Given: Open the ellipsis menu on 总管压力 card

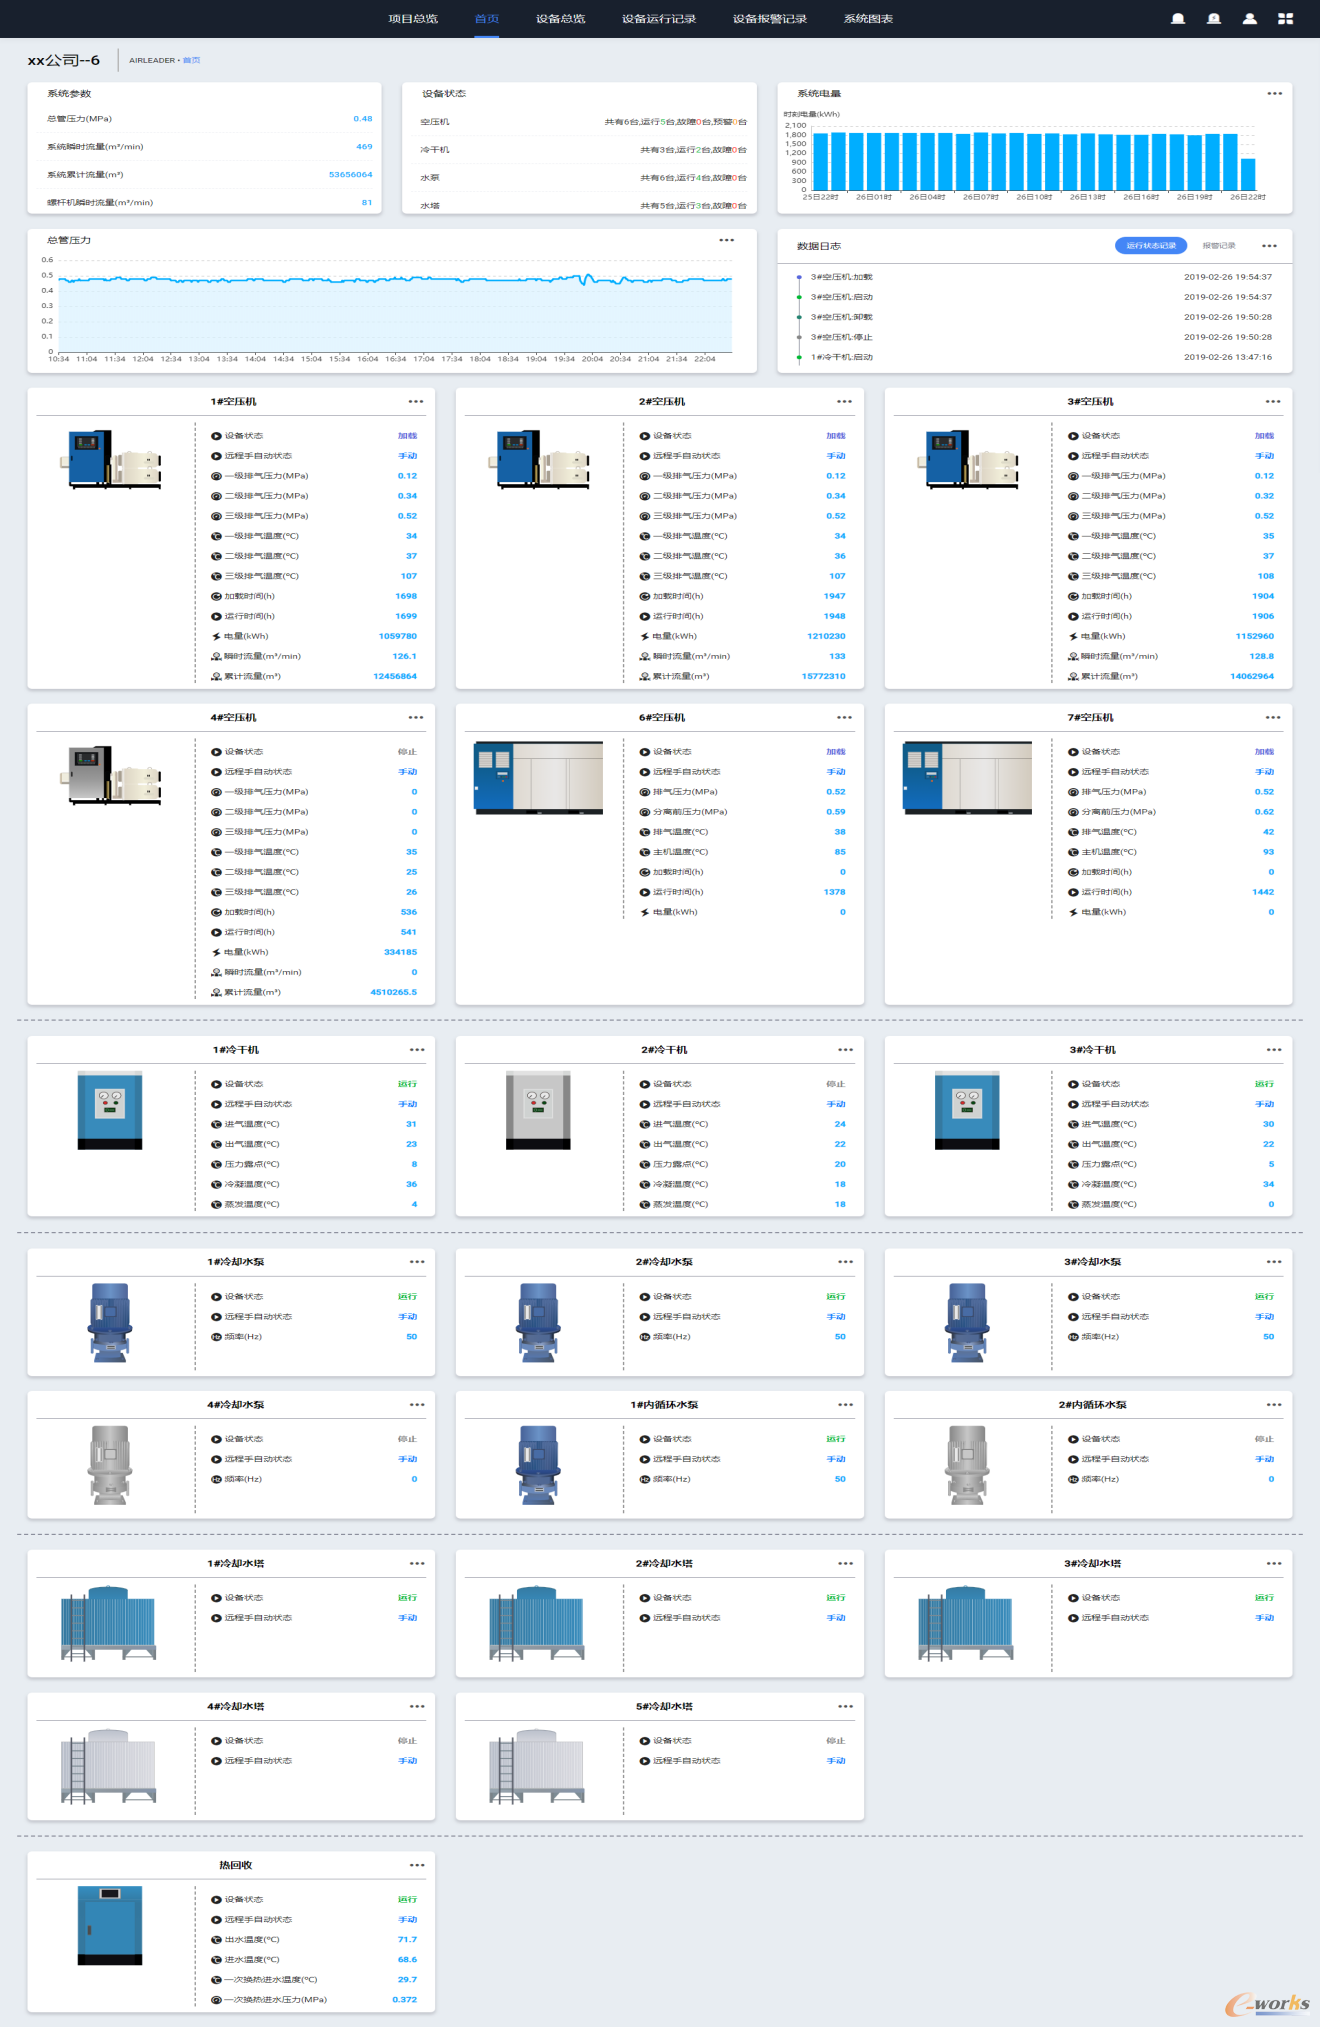Looking at the screenshot, I should pos(727,240).
